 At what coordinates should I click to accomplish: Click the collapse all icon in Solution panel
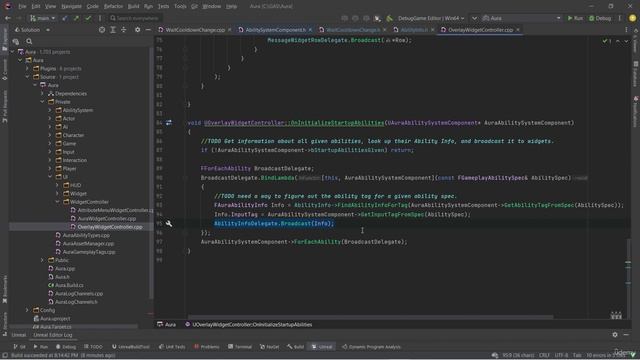pyautogui.click(x=123, y=30)
